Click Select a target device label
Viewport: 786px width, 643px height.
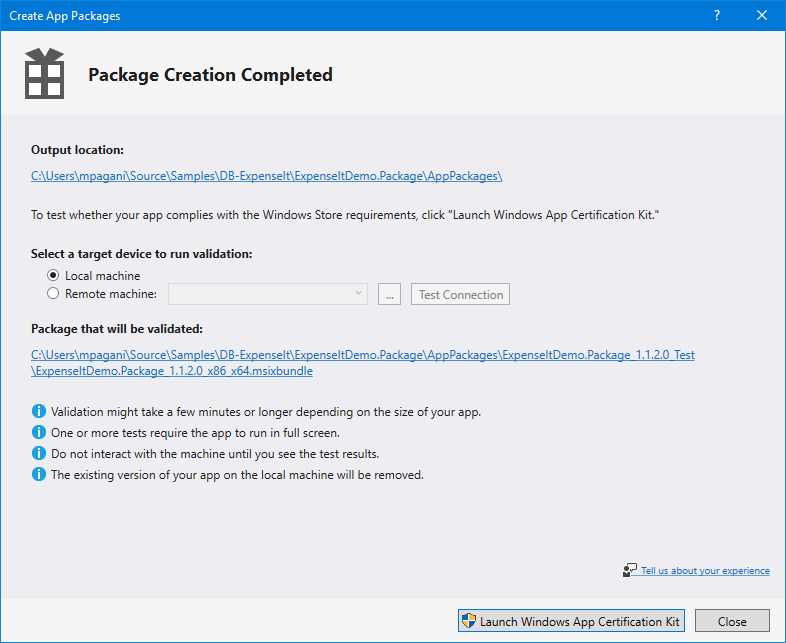click(x=142, y=254)
